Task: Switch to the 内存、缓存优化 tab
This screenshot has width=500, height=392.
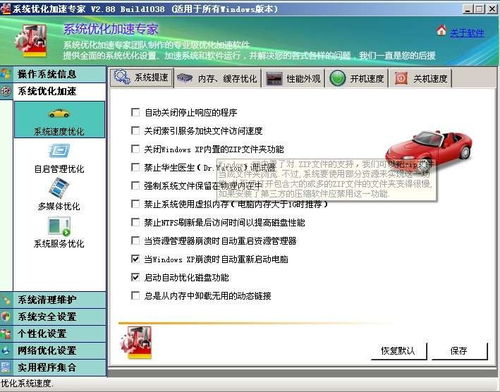Action: [217, 79]
